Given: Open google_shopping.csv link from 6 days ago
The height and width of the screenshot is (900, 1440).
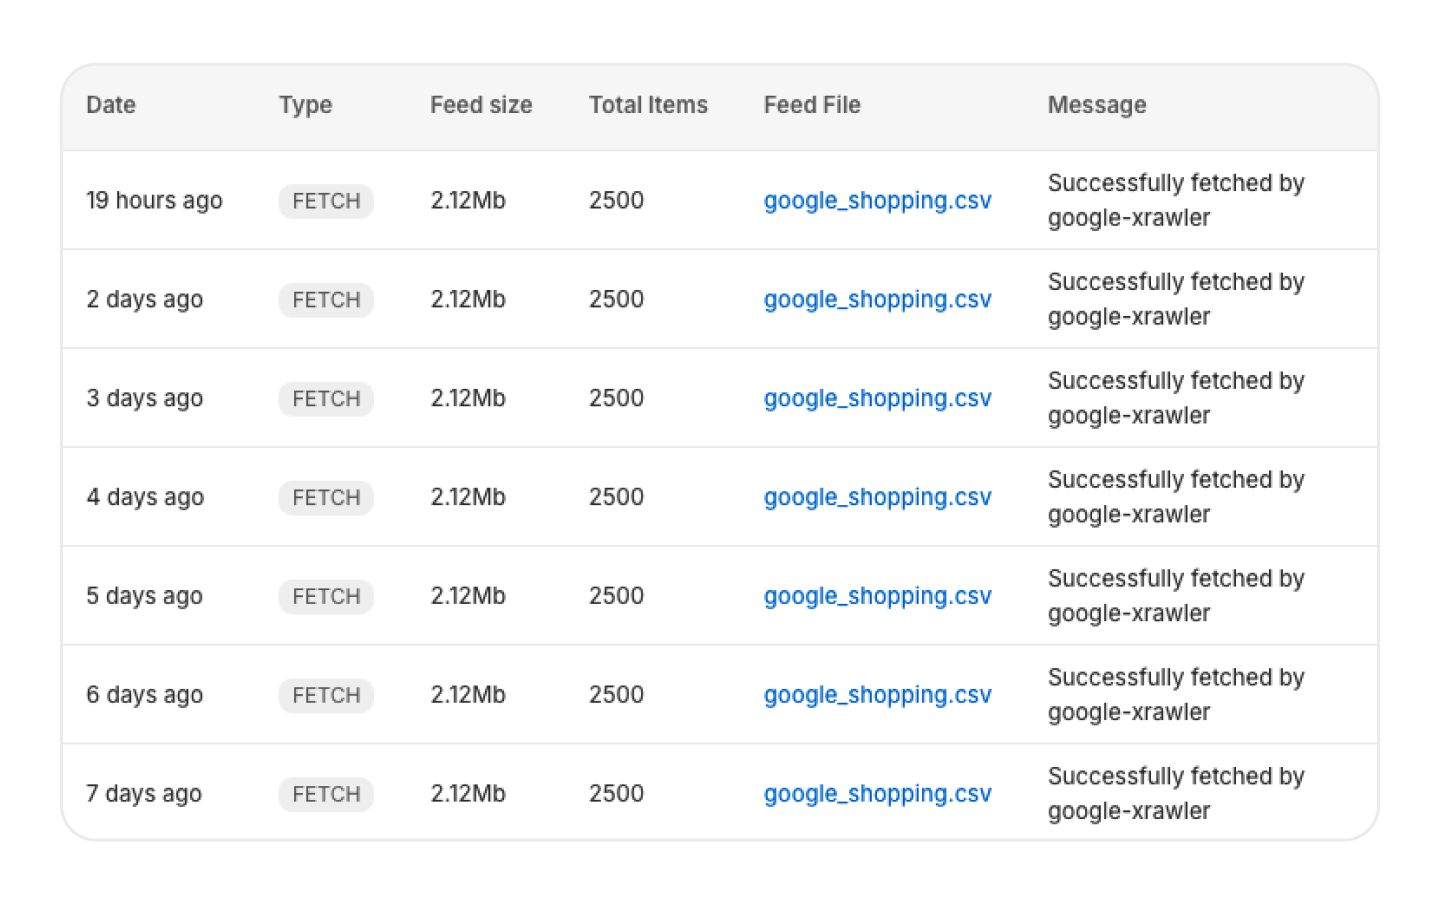Looking at the screenshot, I should (x=877, y=695).
